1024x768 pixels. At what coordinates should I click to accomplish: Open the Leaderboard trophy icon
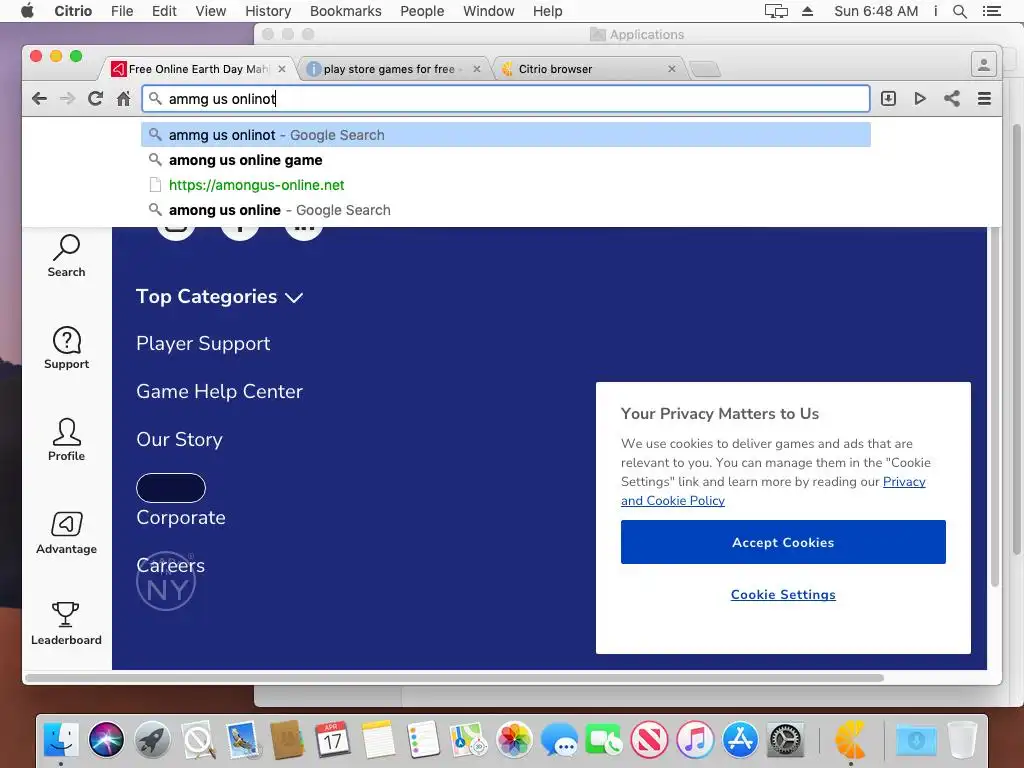[x=66, y=624]
